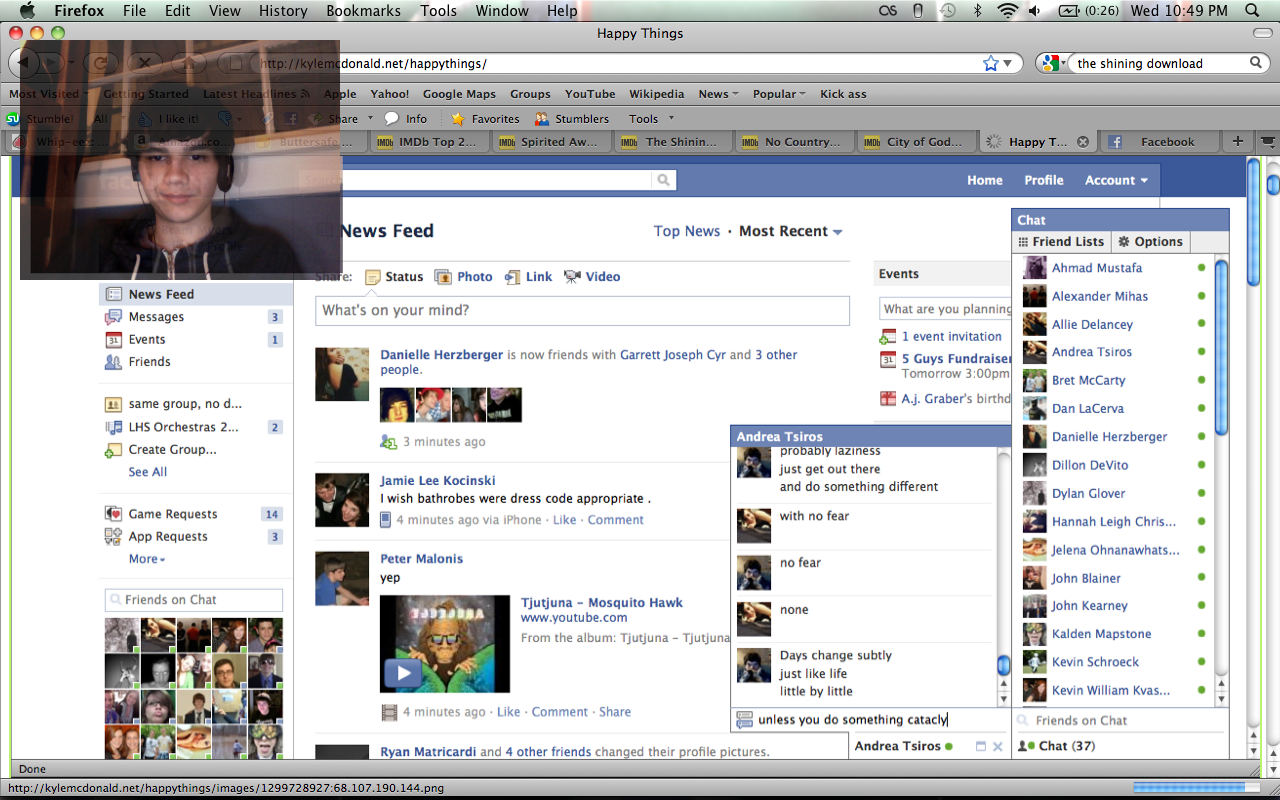
Task: Click the Video camera share icon
Action: pos(572,277)
